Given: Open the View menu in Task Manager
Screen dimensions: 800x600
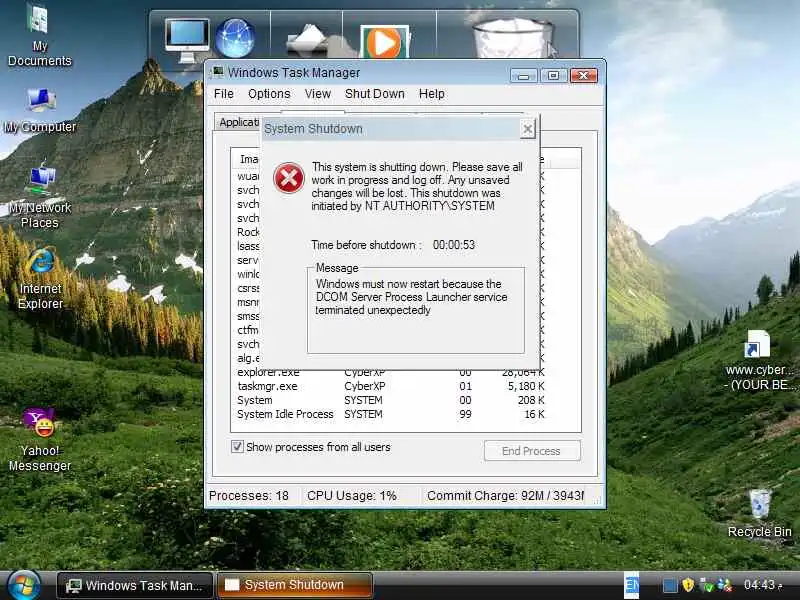Looking at the screenshot, I should point(317,94).
